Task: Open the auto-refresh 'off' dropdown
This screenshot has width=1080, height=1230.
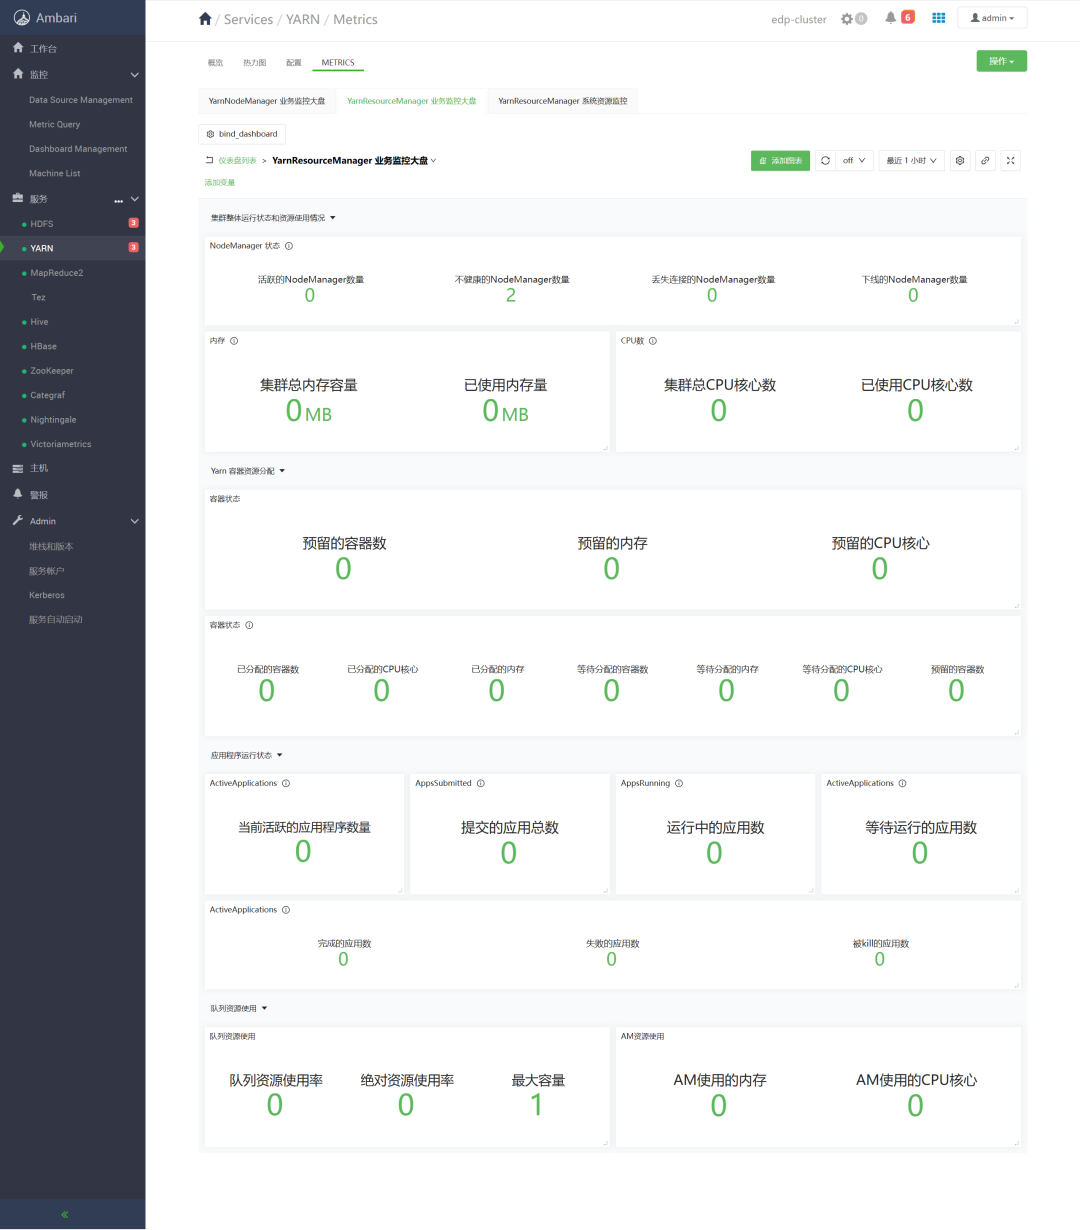Action: point(855,160)
